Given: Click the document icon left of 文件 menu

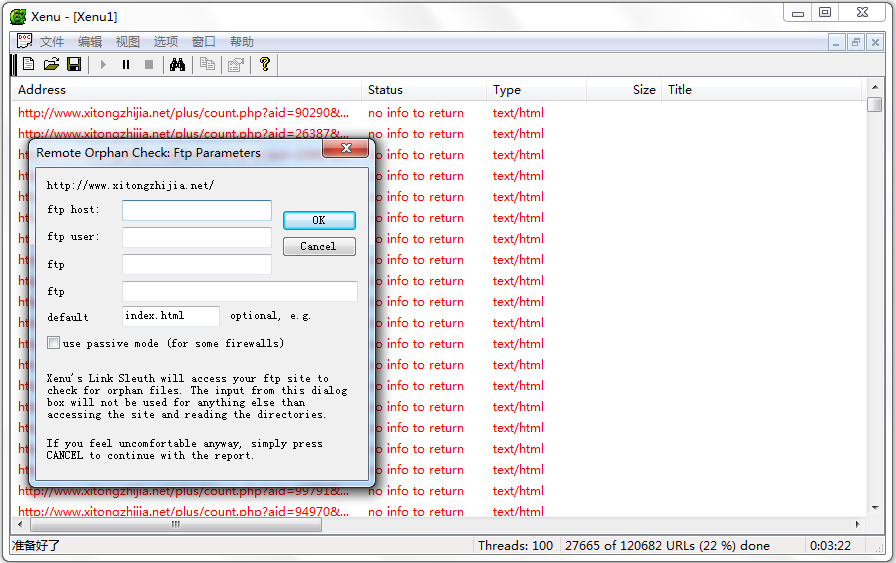Looking at the screenshot, I should point(24,41).
